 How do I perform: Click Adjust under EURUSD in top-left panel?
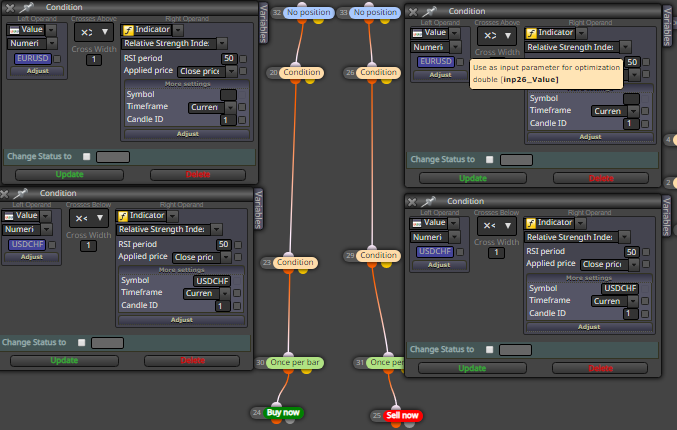pyautogui.click(x=38, y=71)
